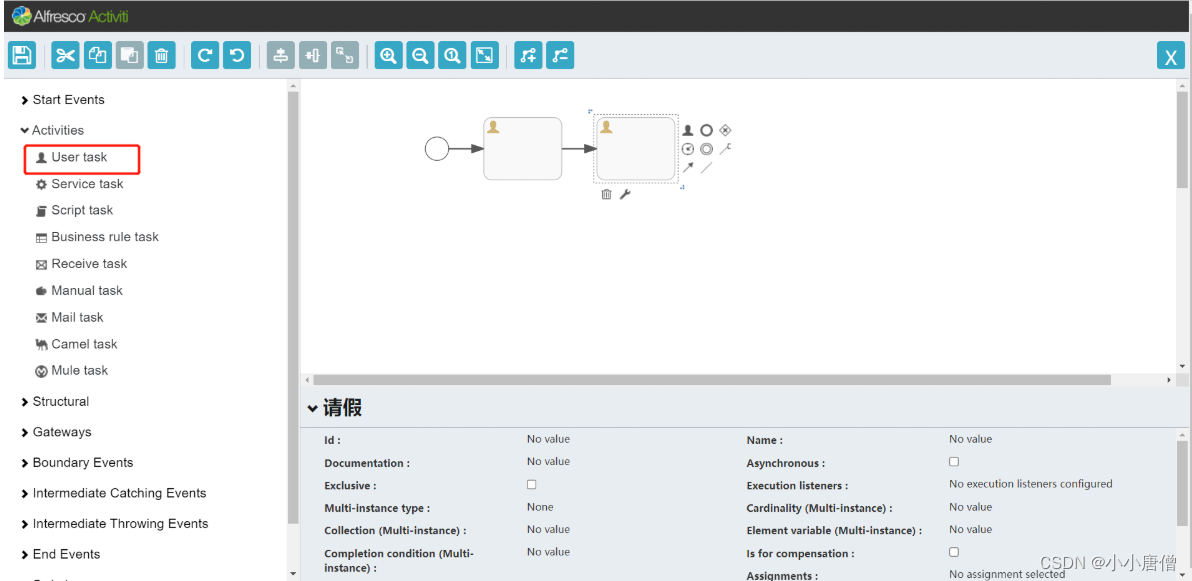Select the Mail task from the palette
Image resolution: width=1192 pixels, height=581 pixels.
[78, 317]
